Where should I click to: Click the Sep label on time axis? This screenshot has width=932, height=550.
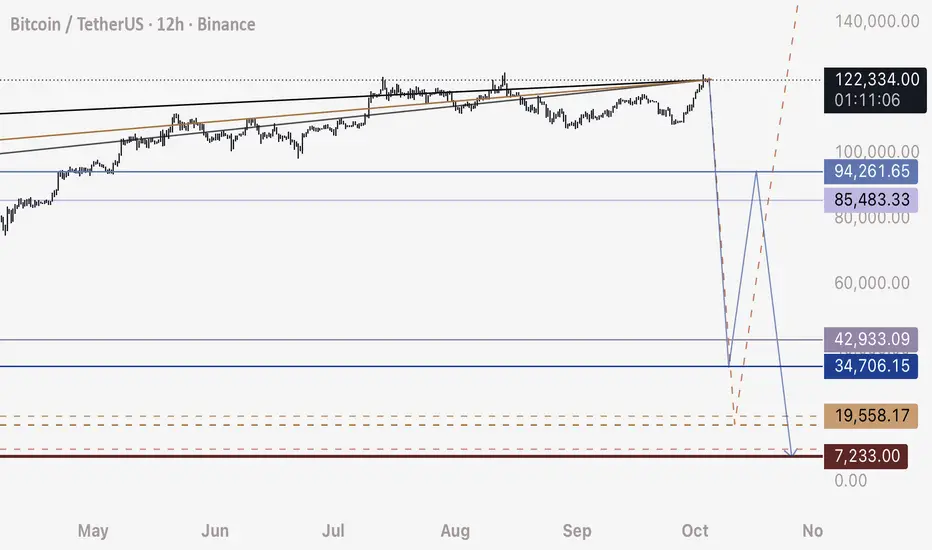(578, 530)
